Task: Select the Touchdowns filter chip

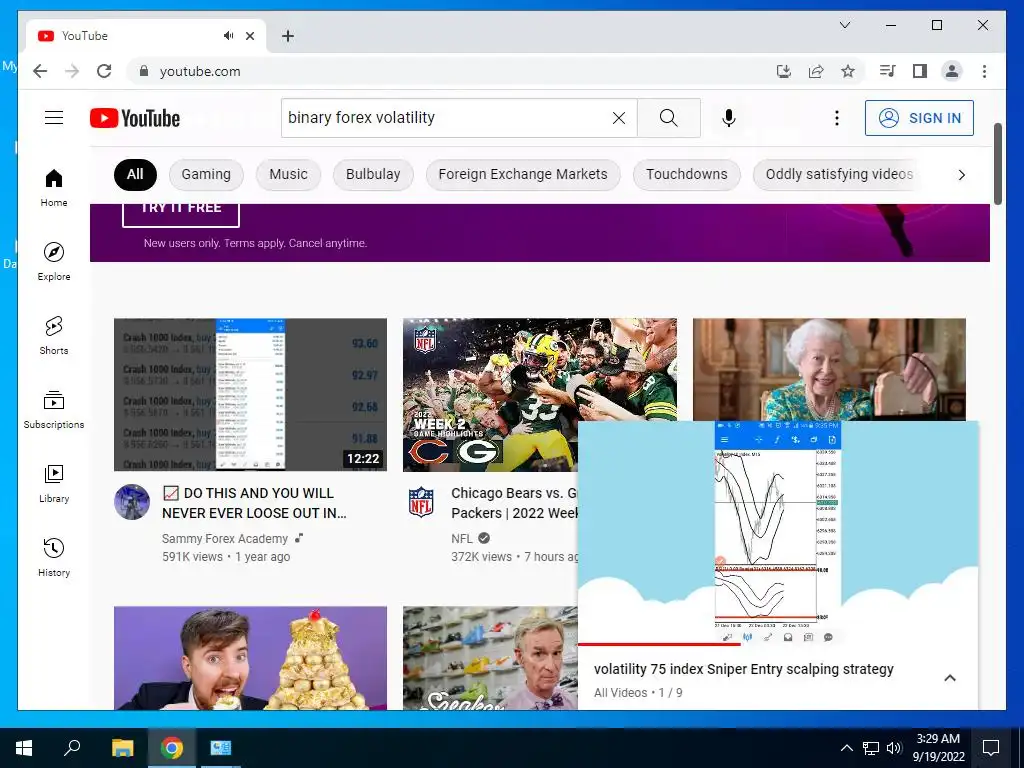Action: click(x=686, y=174)
